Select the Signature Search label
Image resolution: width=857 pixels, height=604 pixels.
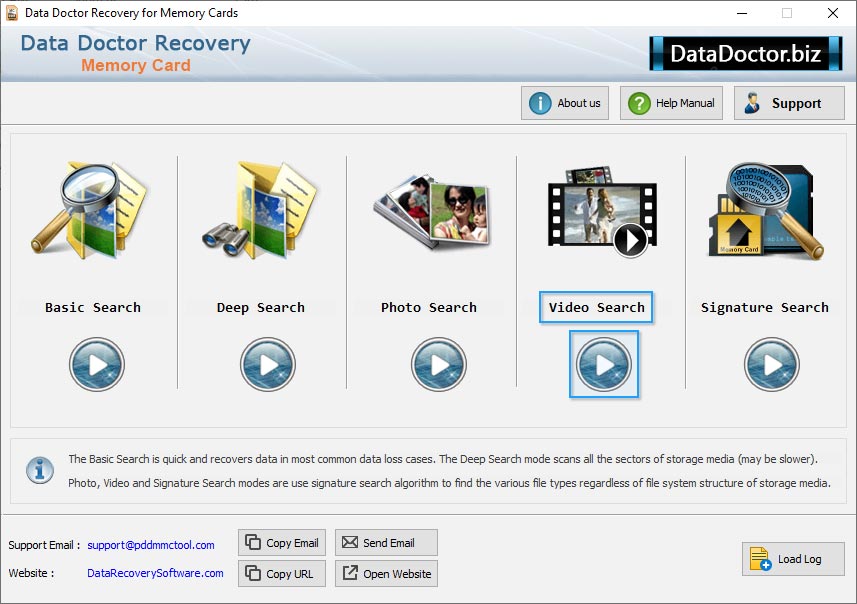(x=765, y=308)
